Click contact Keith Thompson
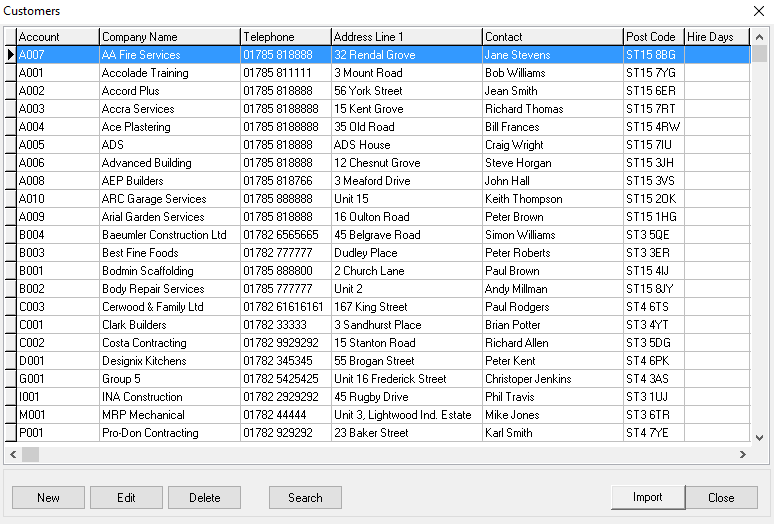This screenshot has height=524, width=774. (x=553, y=199)
